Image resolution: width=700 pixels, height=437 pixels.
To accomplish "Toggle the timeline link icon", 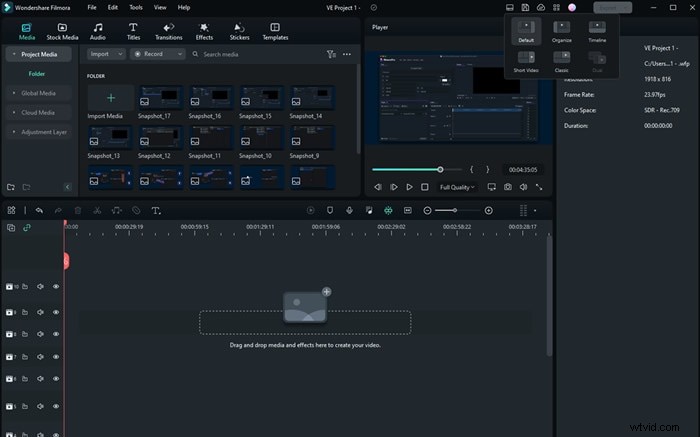I will 27,228.
